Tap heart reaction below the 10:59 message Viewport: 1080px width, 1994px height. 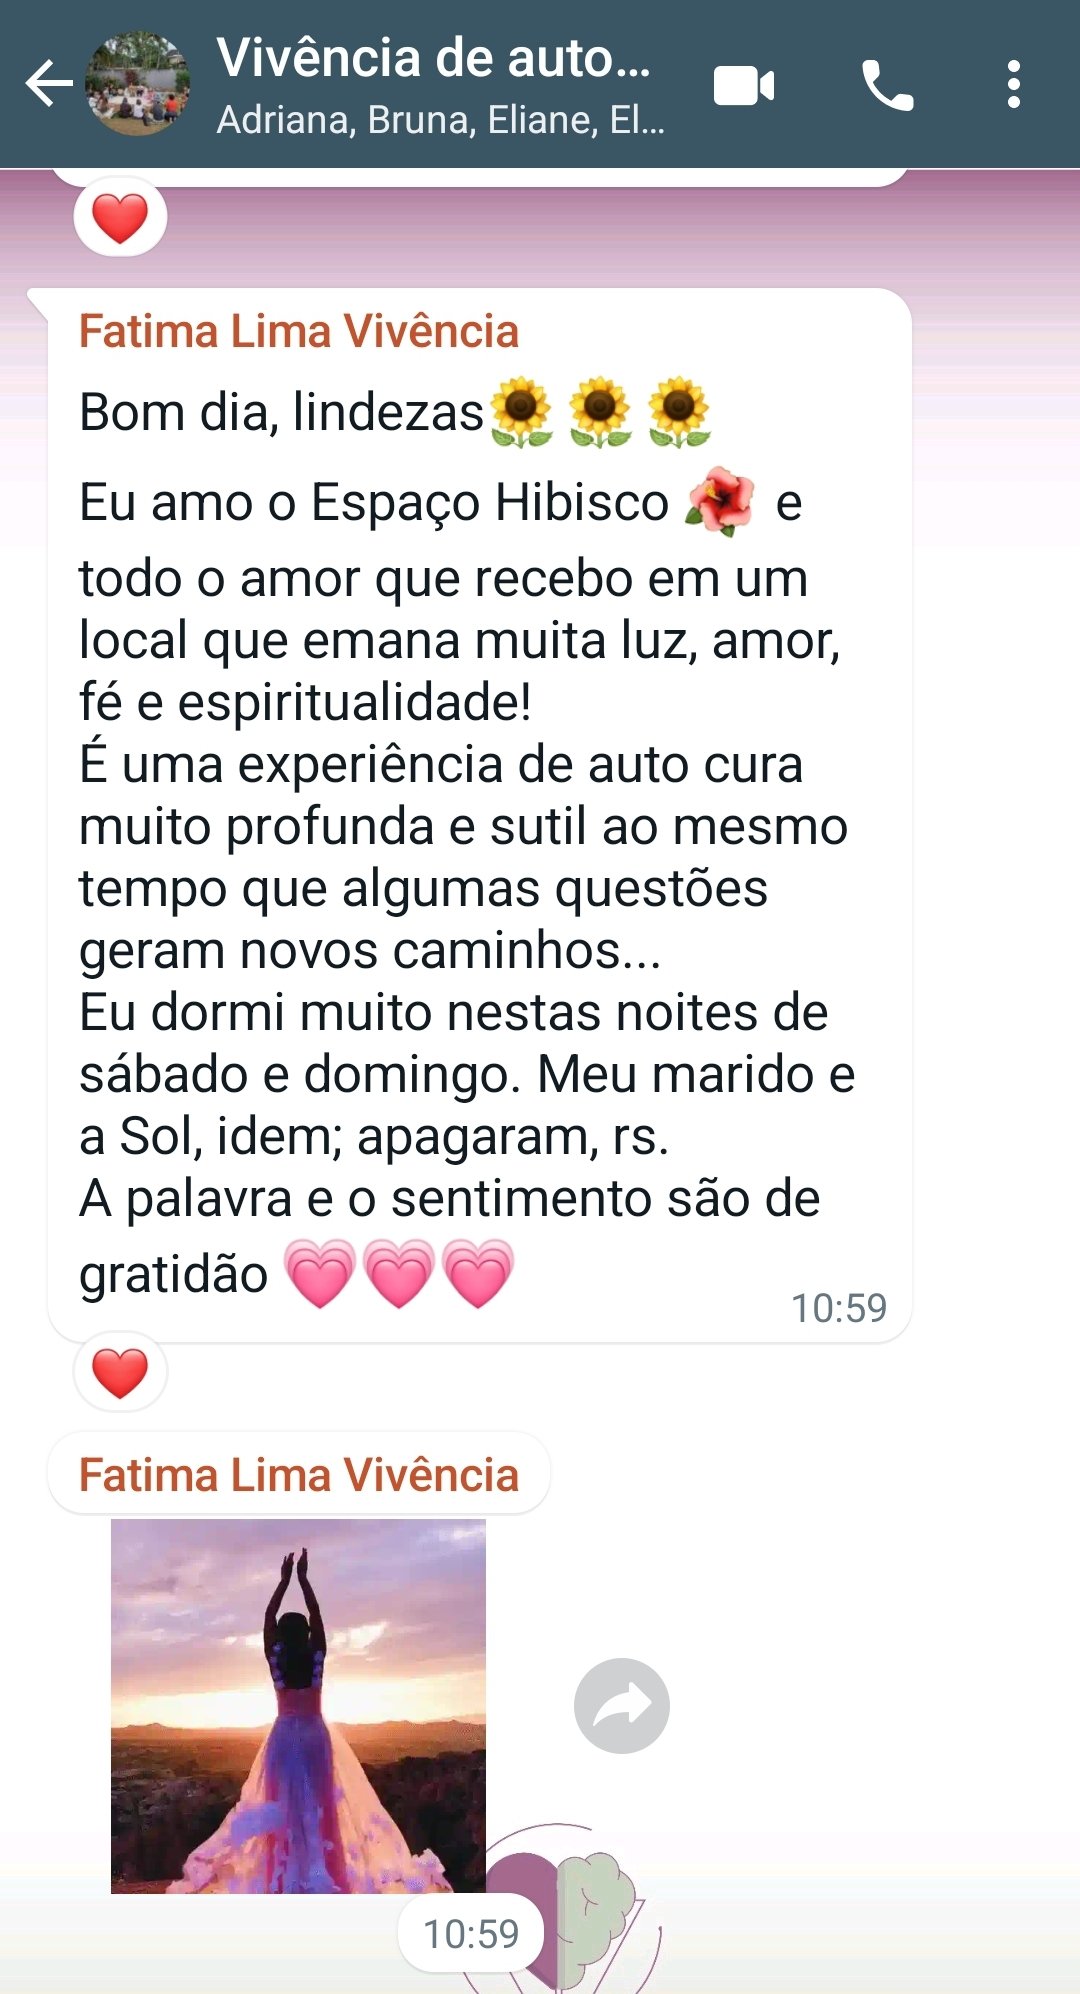coord(120,1371)
